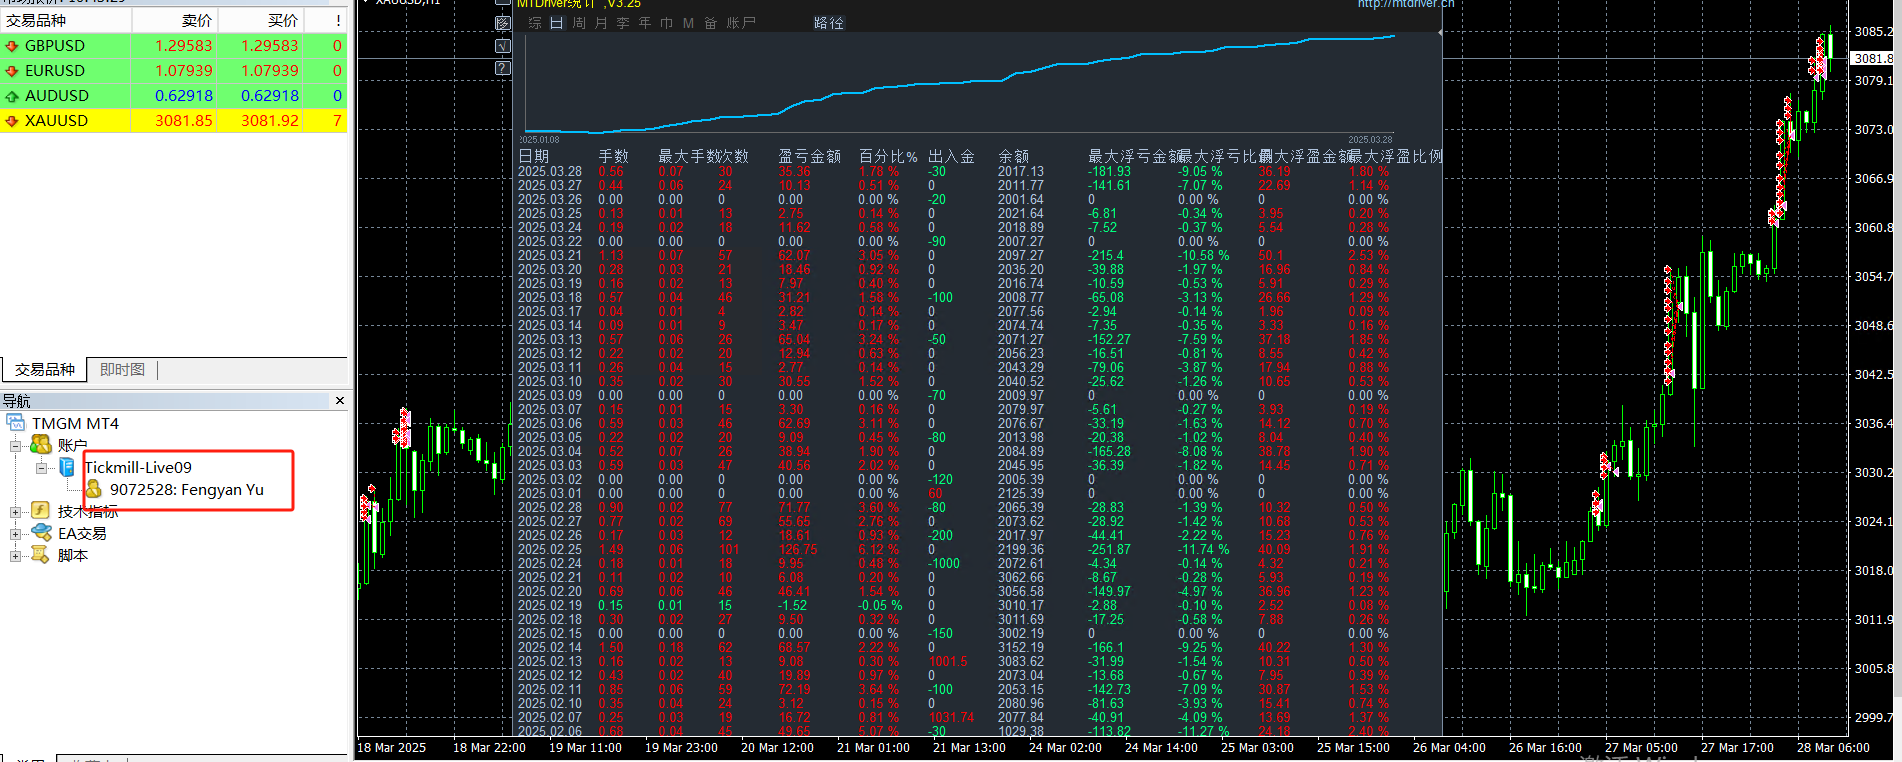Click the 出入金 deposit column header

point(951,156)
